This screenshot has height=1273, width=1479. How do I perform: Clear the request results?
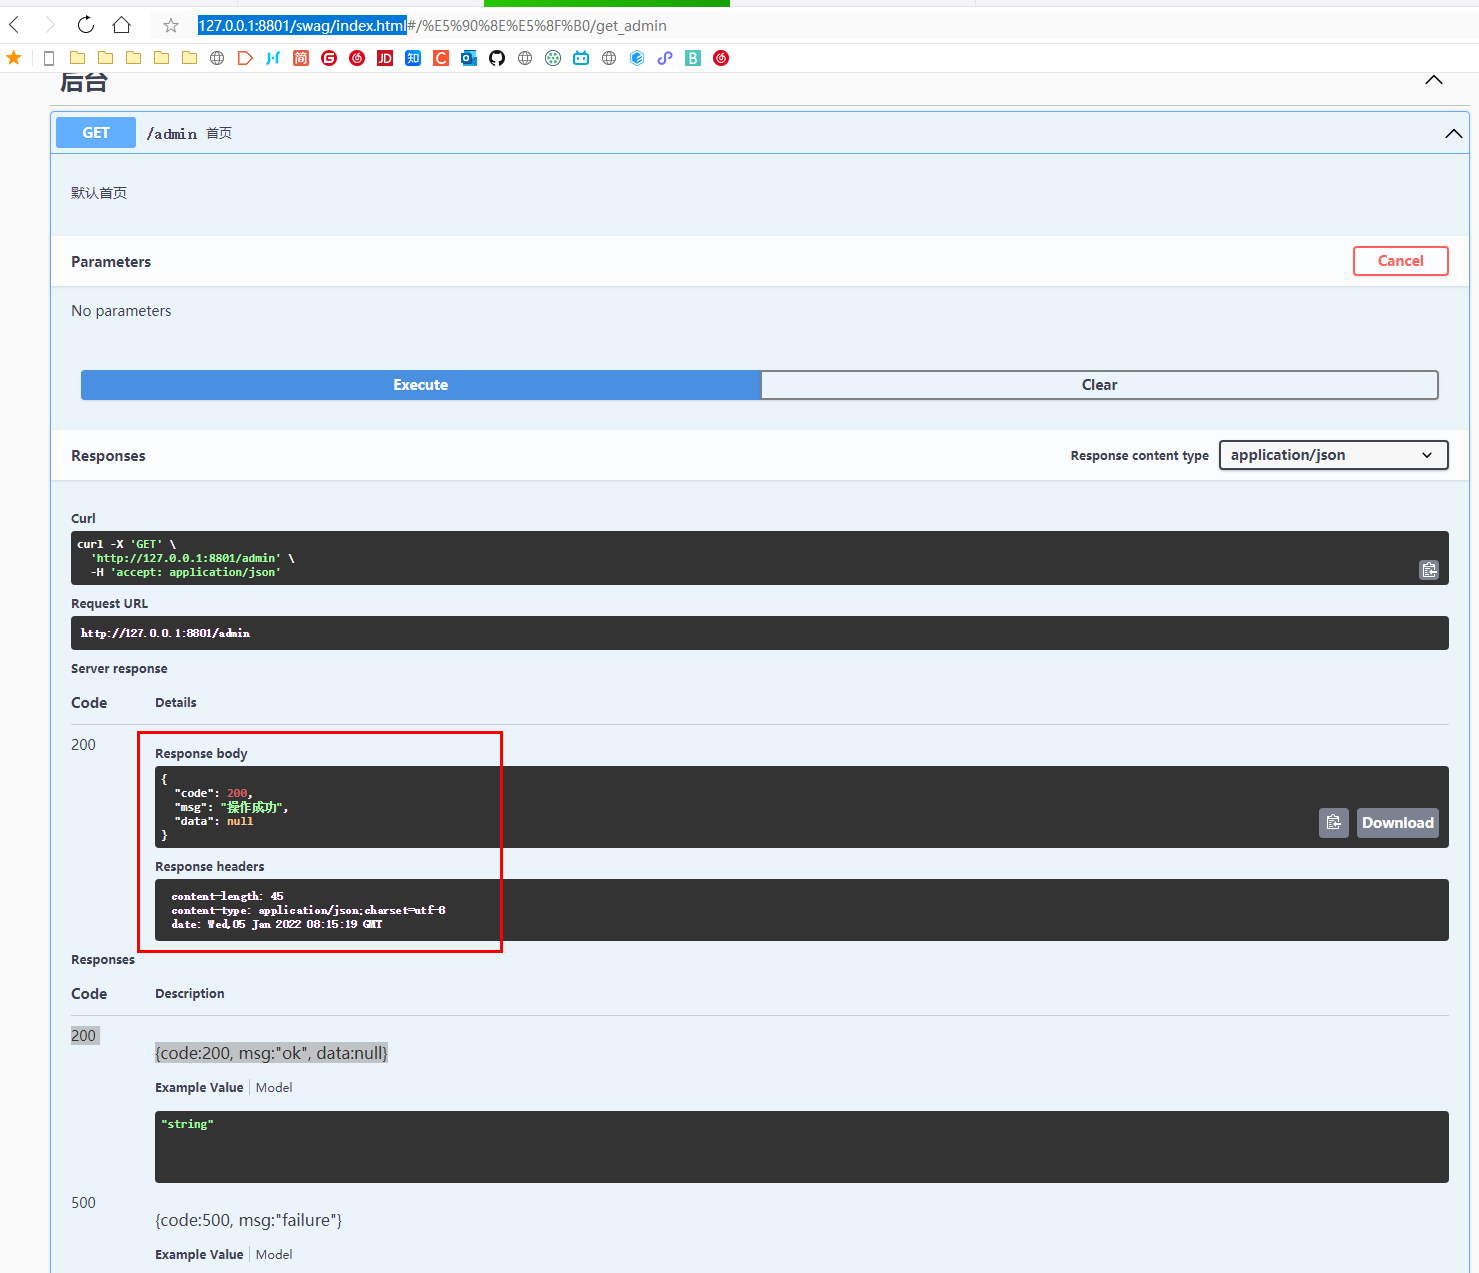coord(1100,385)
